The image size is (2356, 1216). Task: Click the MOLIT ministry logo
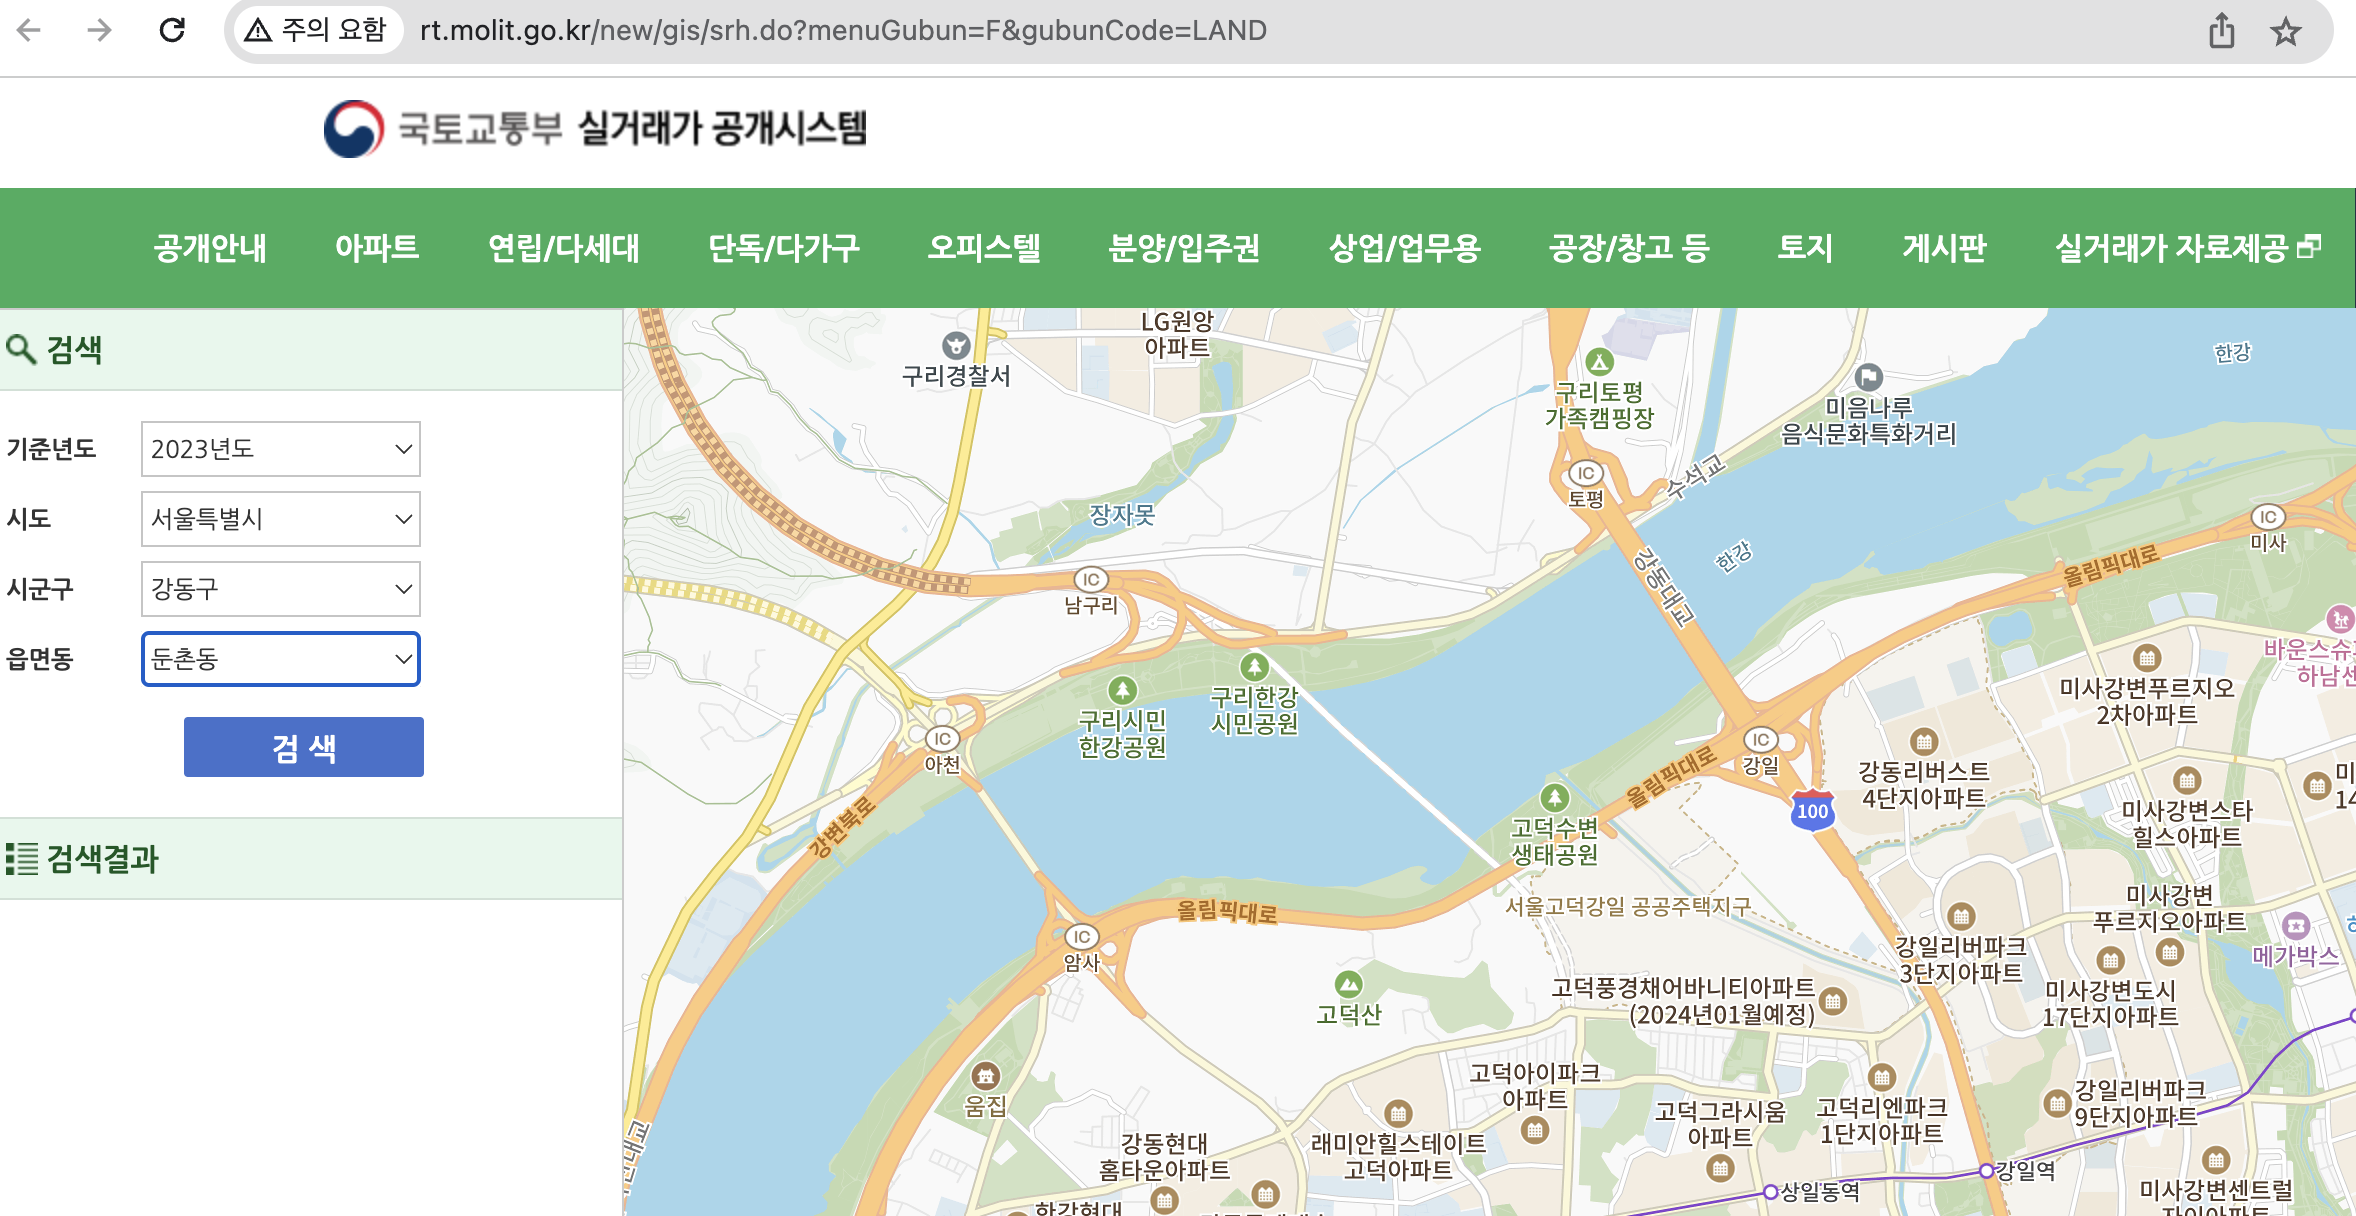coord(352,129)
